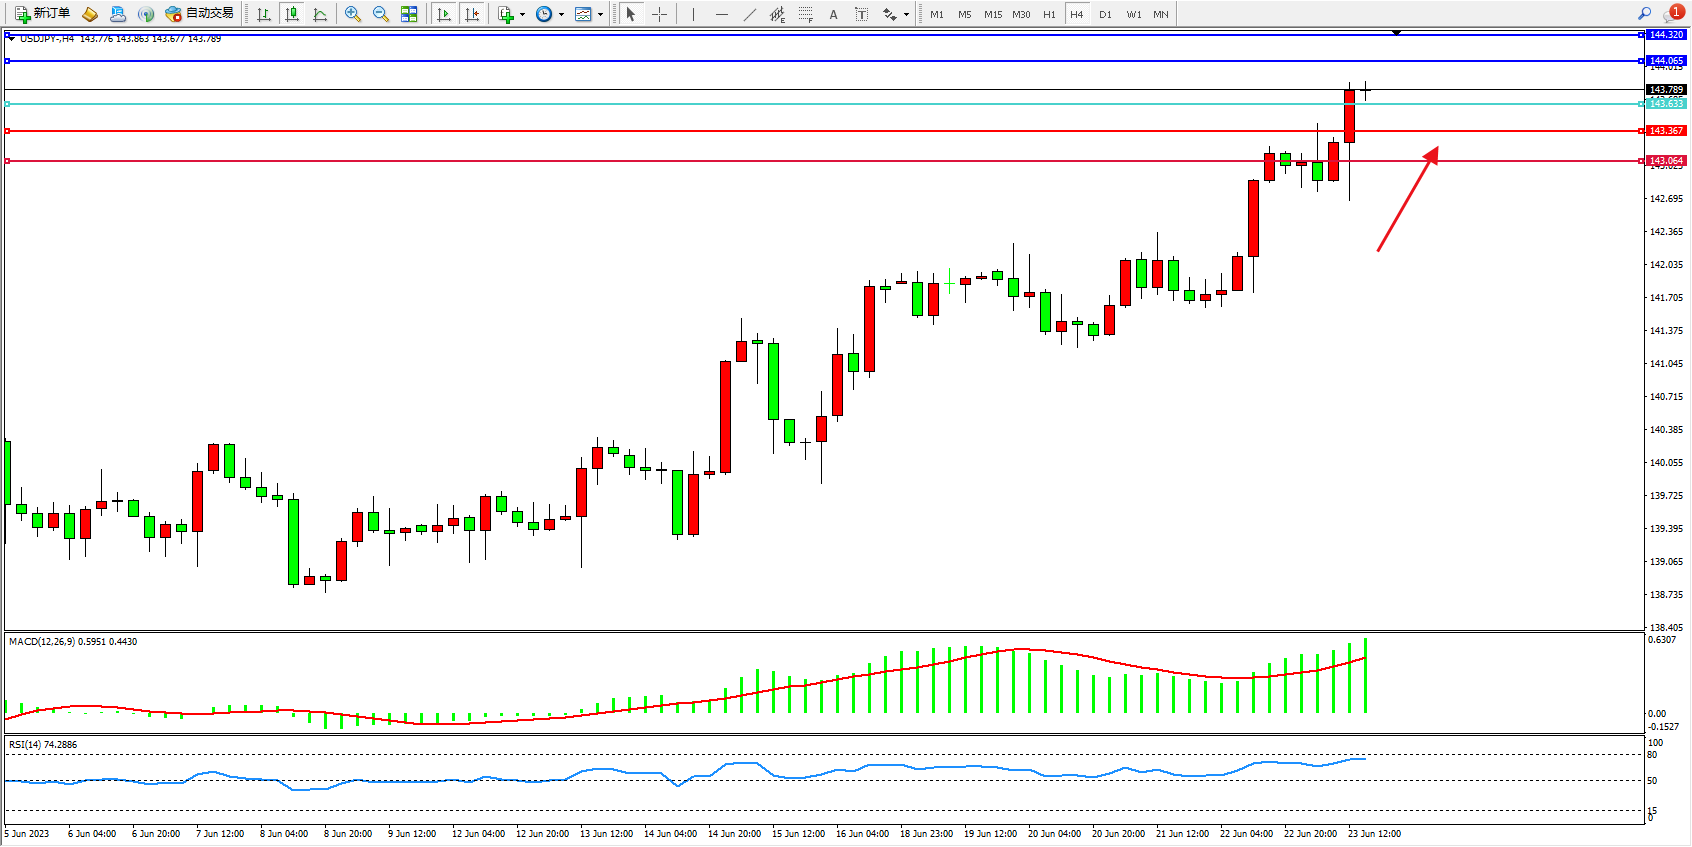Zoom out of the chart
The image size is (1692, 847).
(x=380, y=14)
